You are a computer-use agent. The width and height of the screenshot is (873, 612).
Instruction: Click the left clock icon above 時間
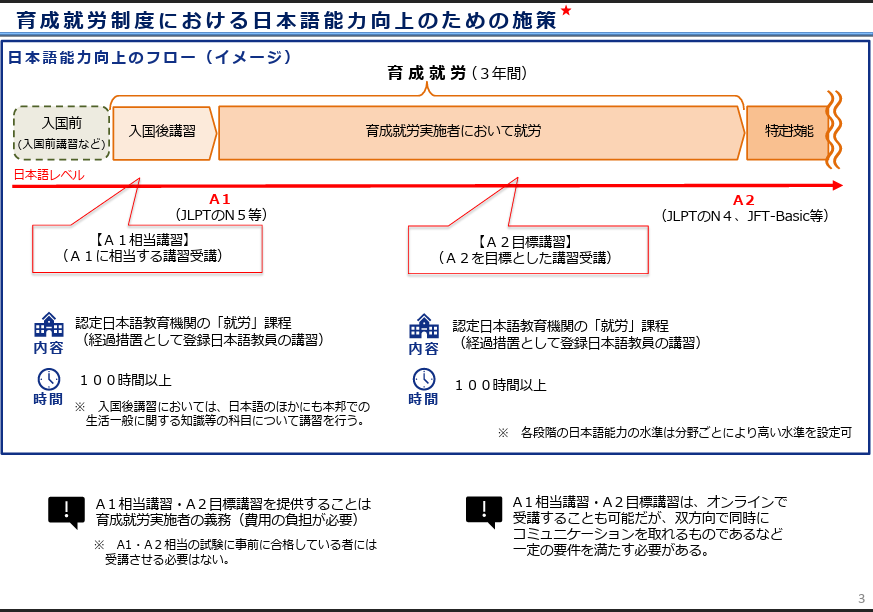click(48, 379)
